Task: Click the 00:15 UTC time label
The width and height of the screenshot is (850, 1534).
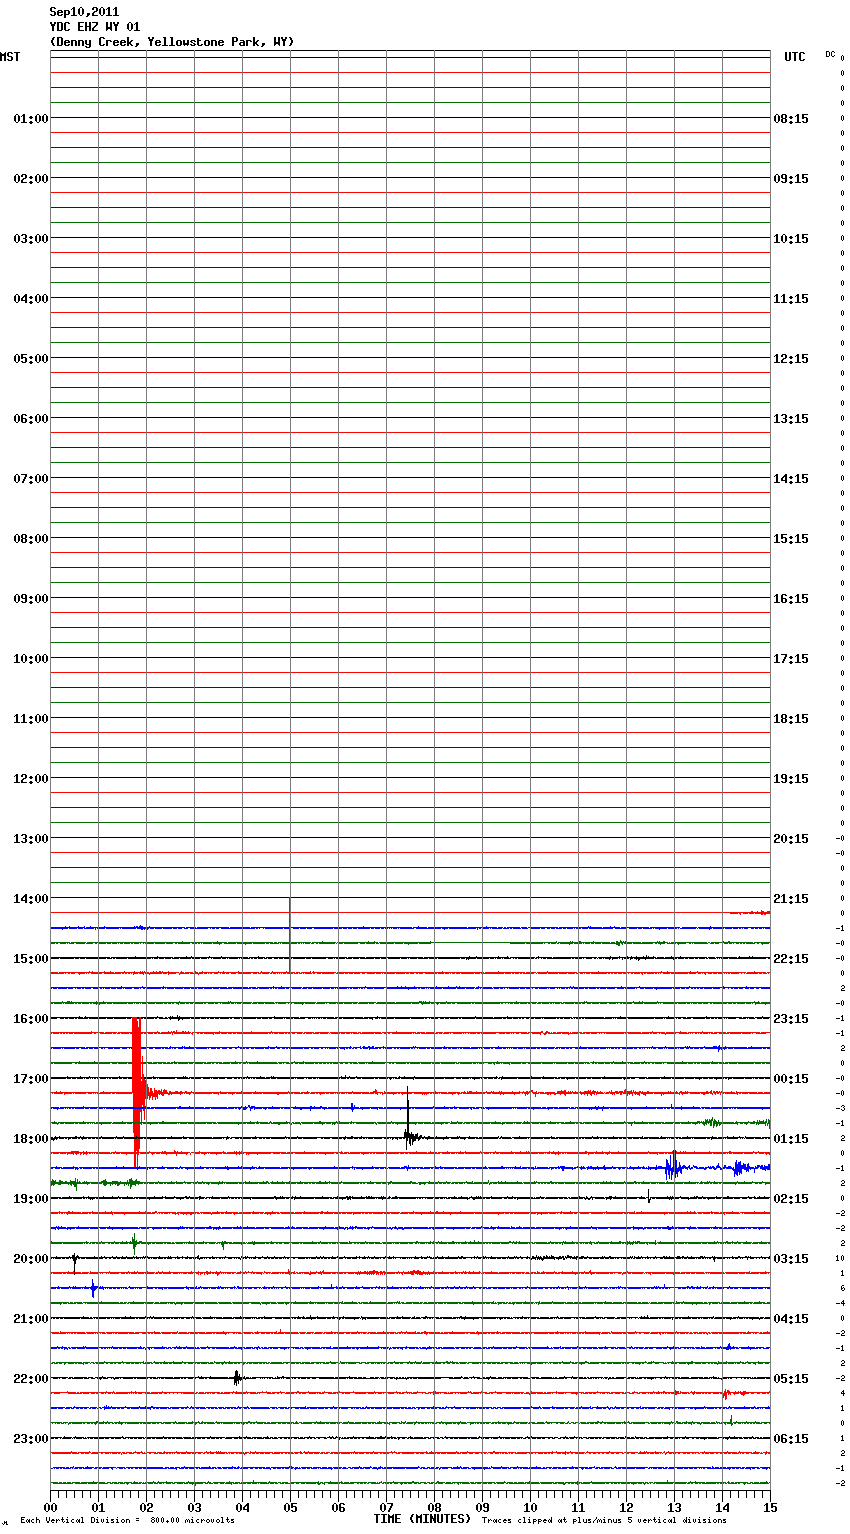Action: [791, 1079]
